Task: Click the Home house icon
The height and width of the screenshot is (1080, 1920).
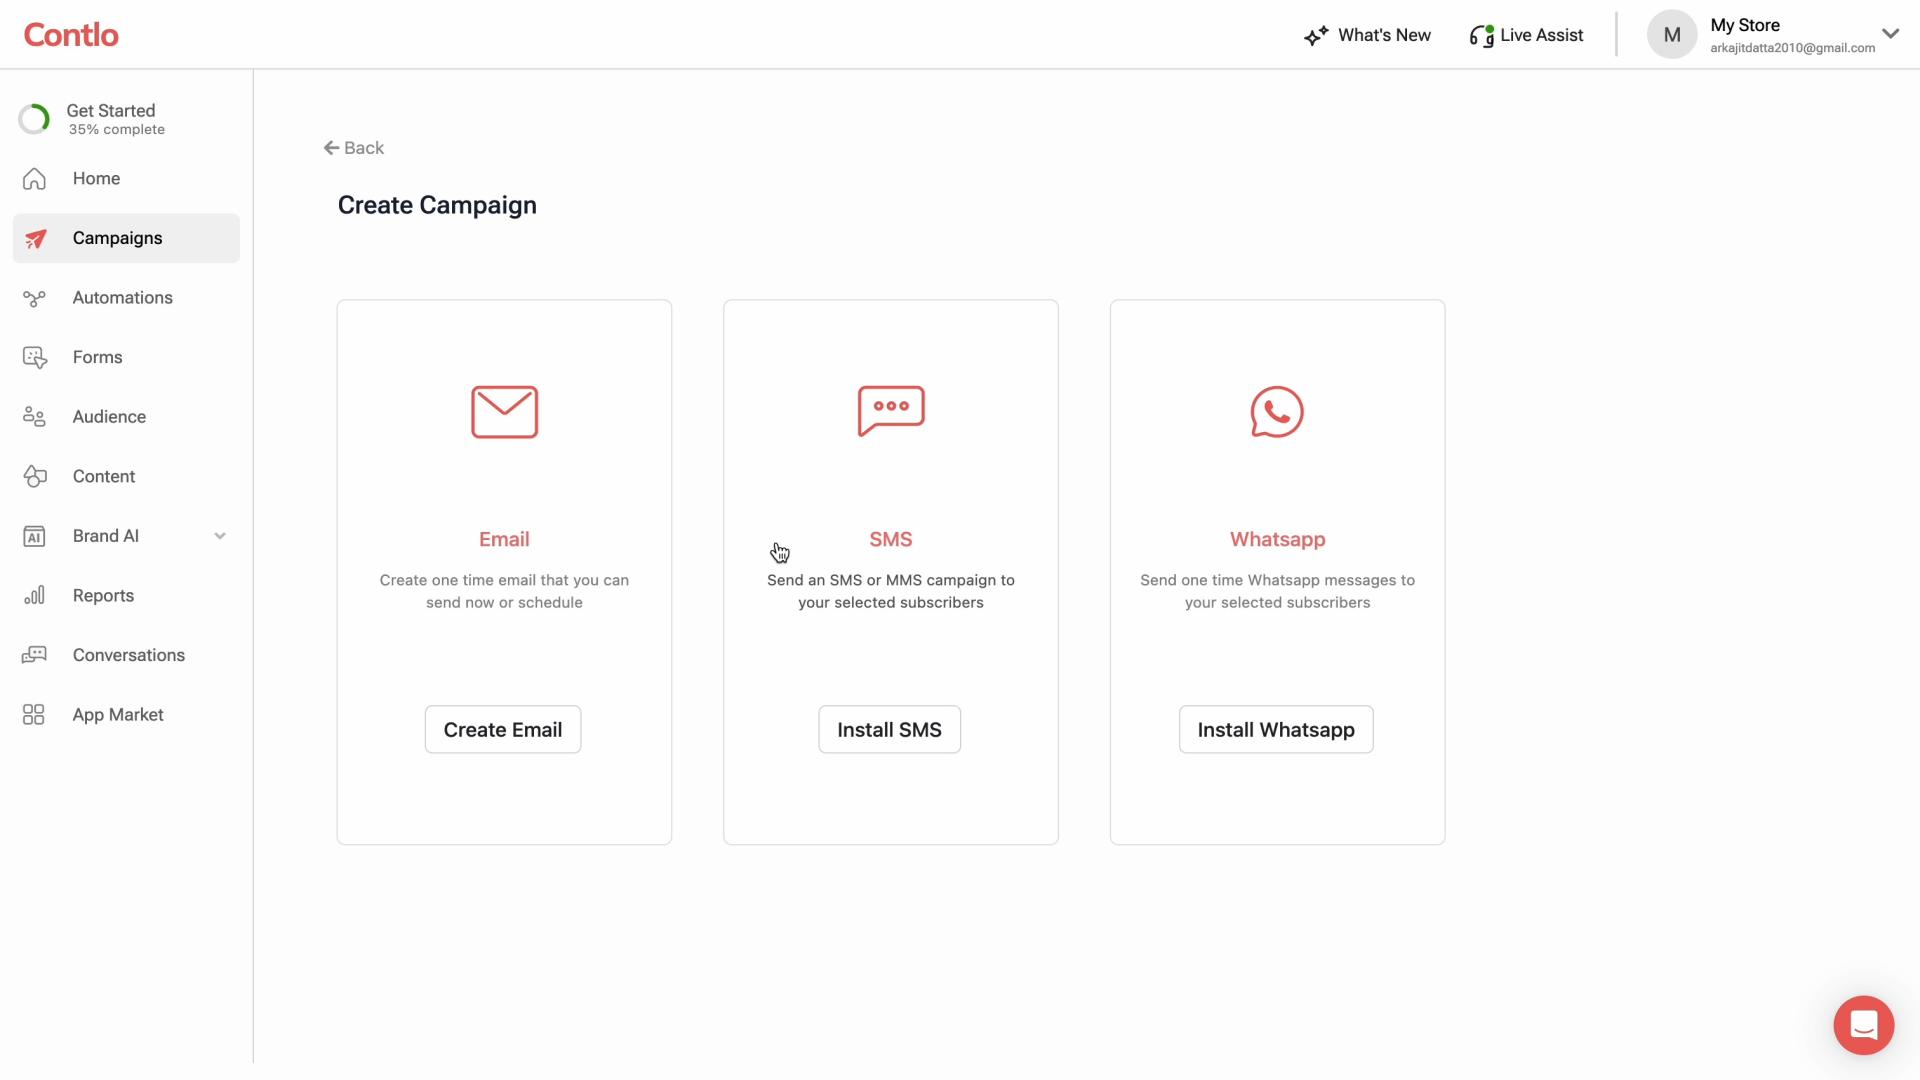Action: pyautogui.click(x=34, y=179)
